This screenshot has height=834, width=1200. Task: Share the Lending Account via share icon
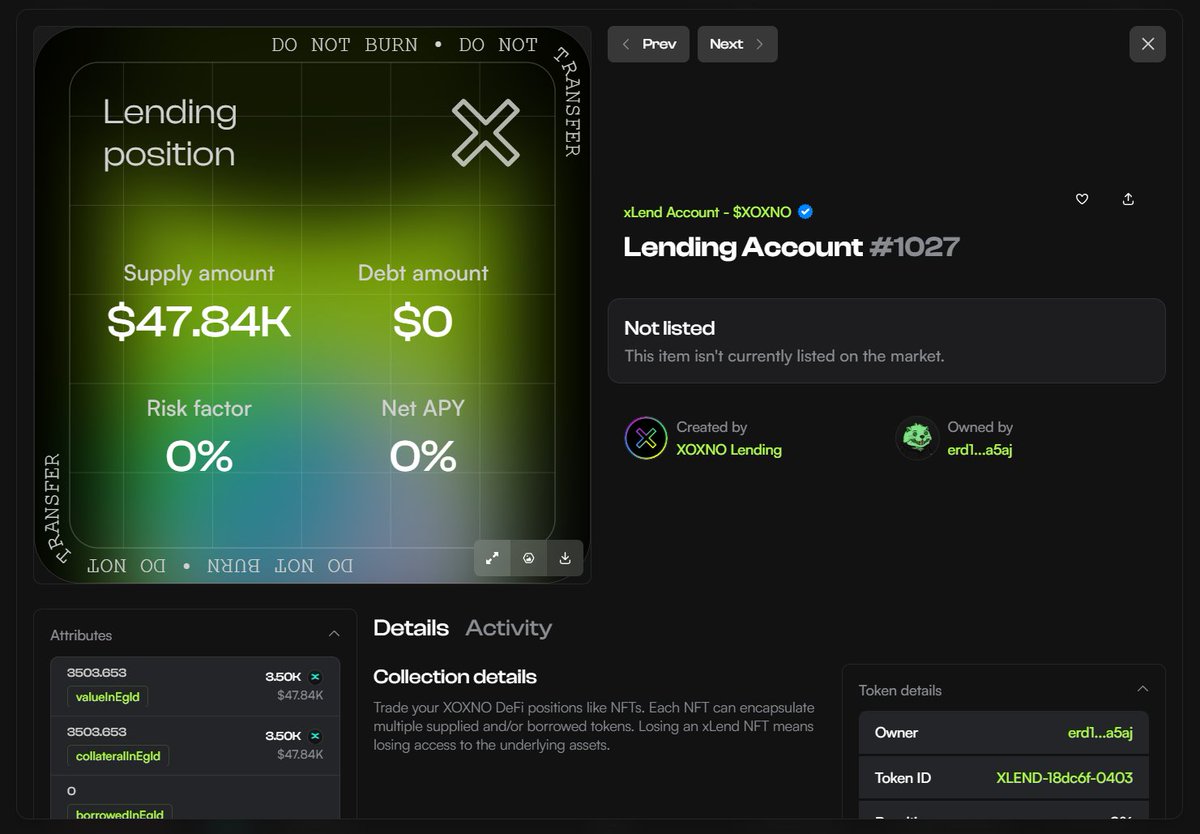click(1128, 199)
